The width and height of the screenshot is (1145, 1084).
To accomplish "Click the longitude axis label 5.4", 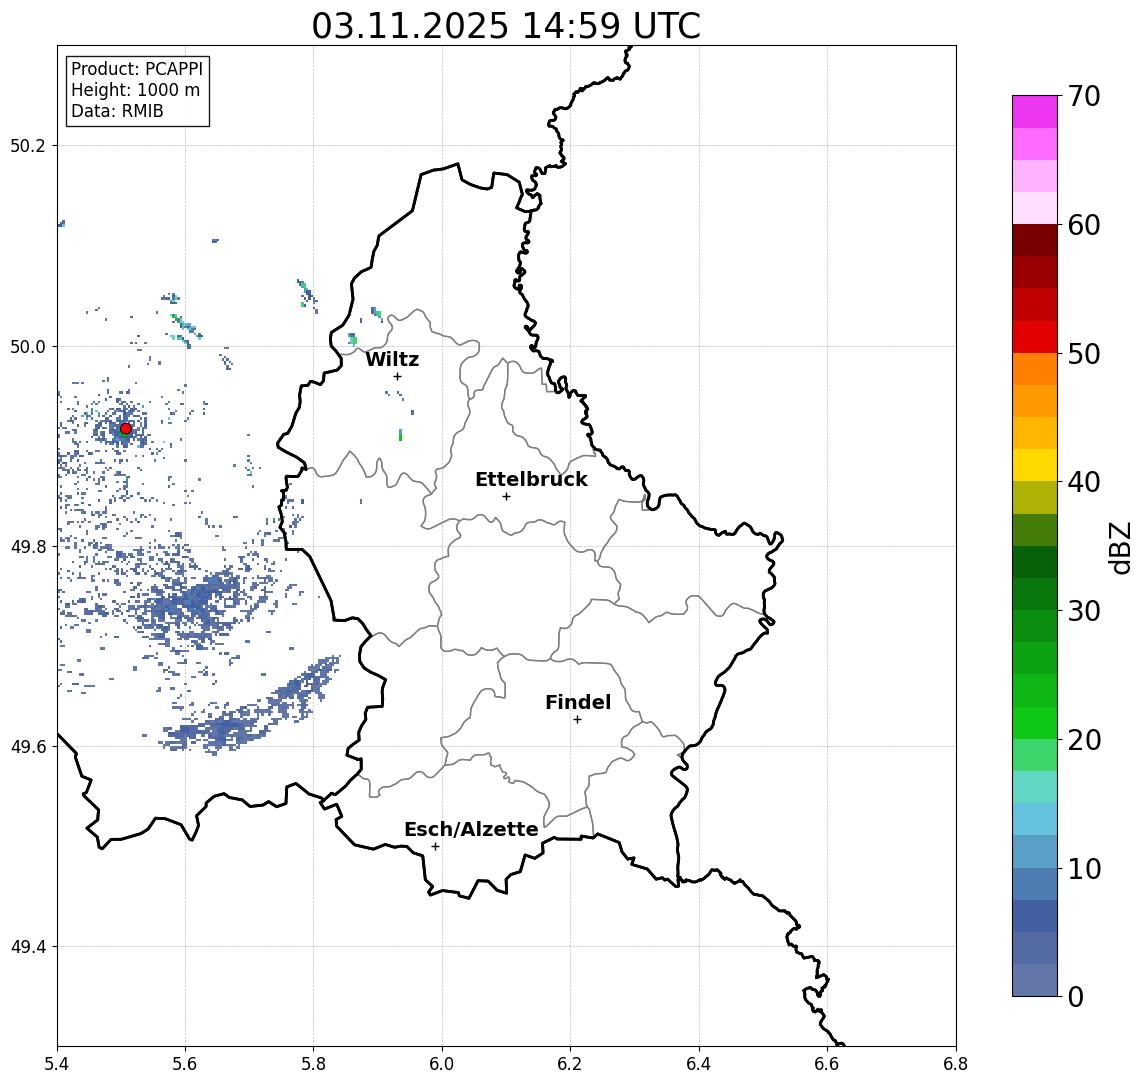I will click(x=57, y=1064).
